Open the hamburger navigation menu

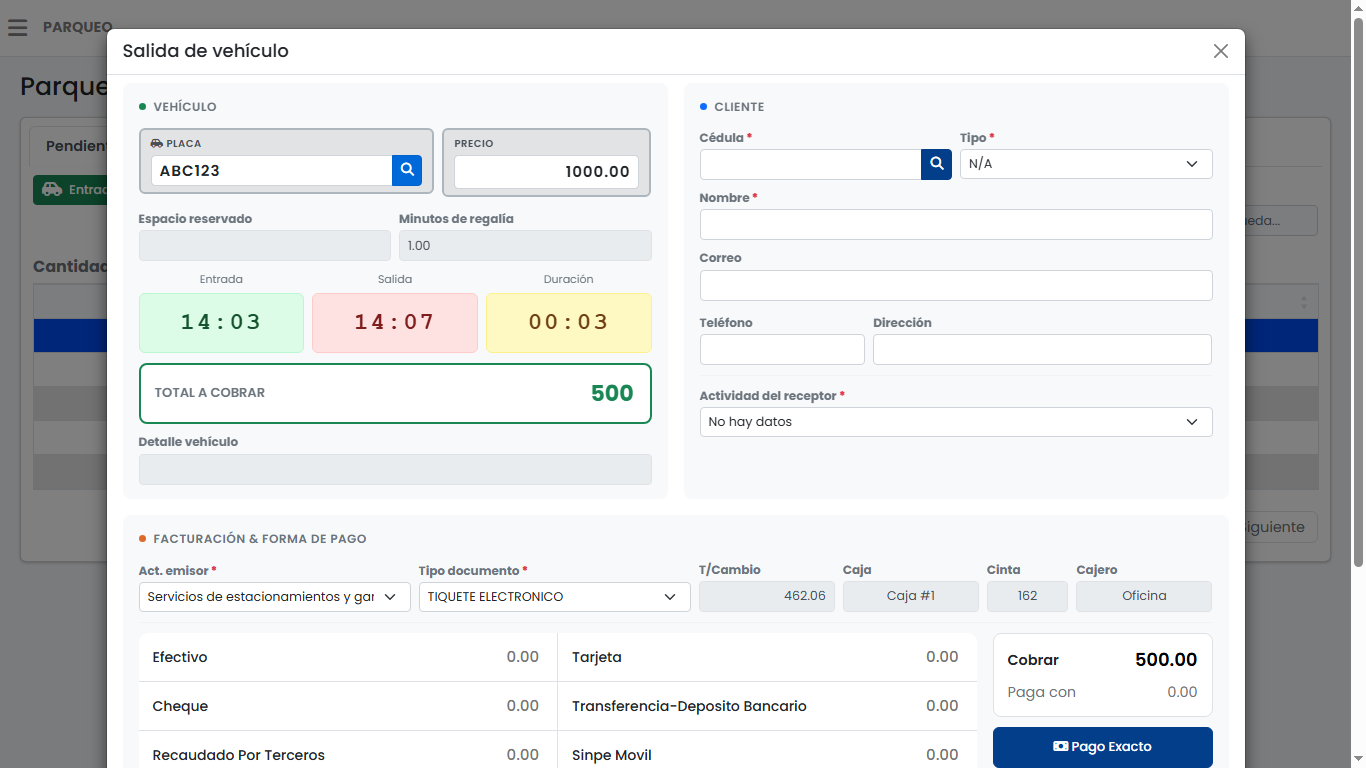[17, 27]
